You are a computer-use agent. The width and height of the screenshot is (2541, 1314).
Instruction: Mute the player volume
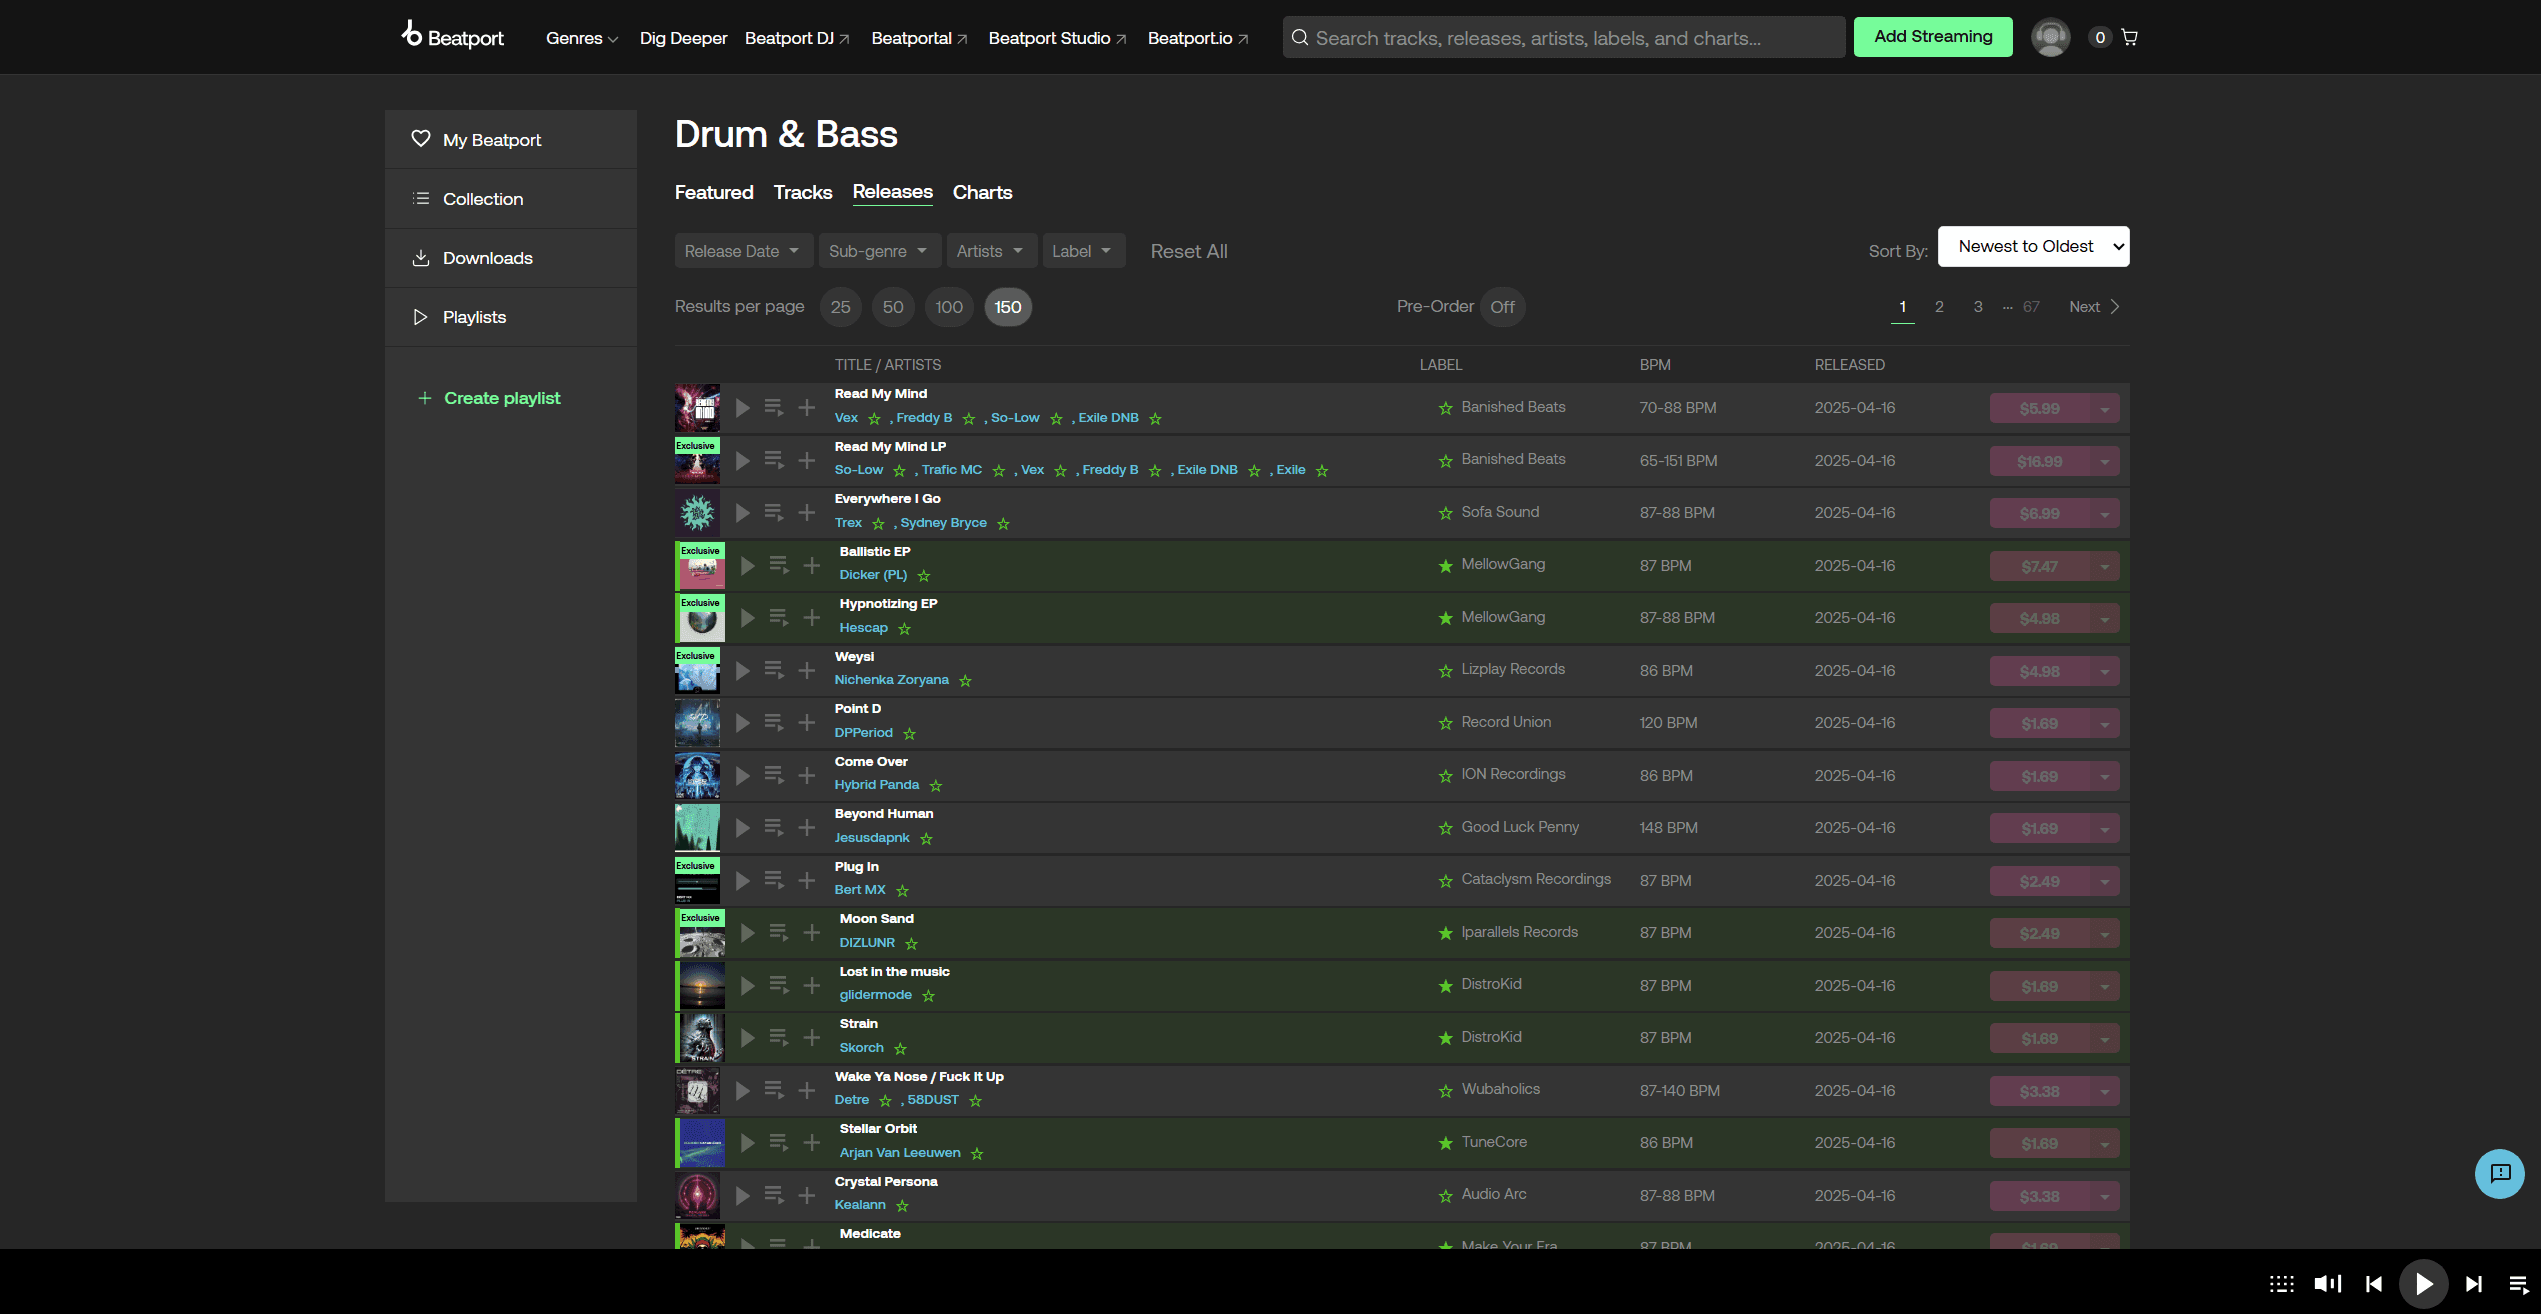coord(2328,1284)
